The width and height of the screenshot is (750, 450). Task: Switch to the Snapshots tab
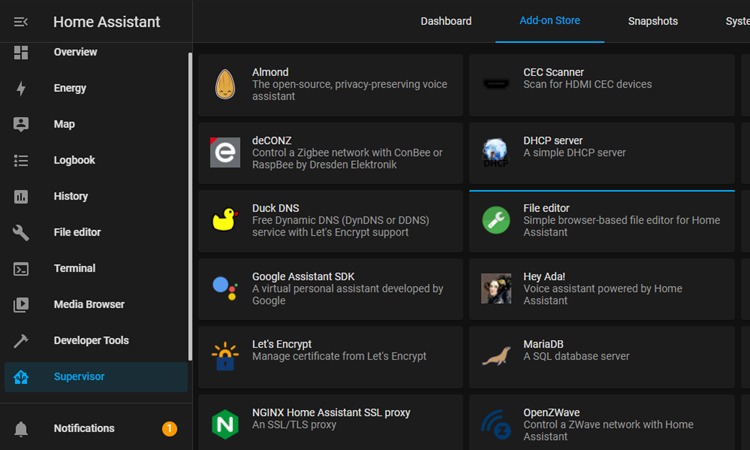point(653,21)
